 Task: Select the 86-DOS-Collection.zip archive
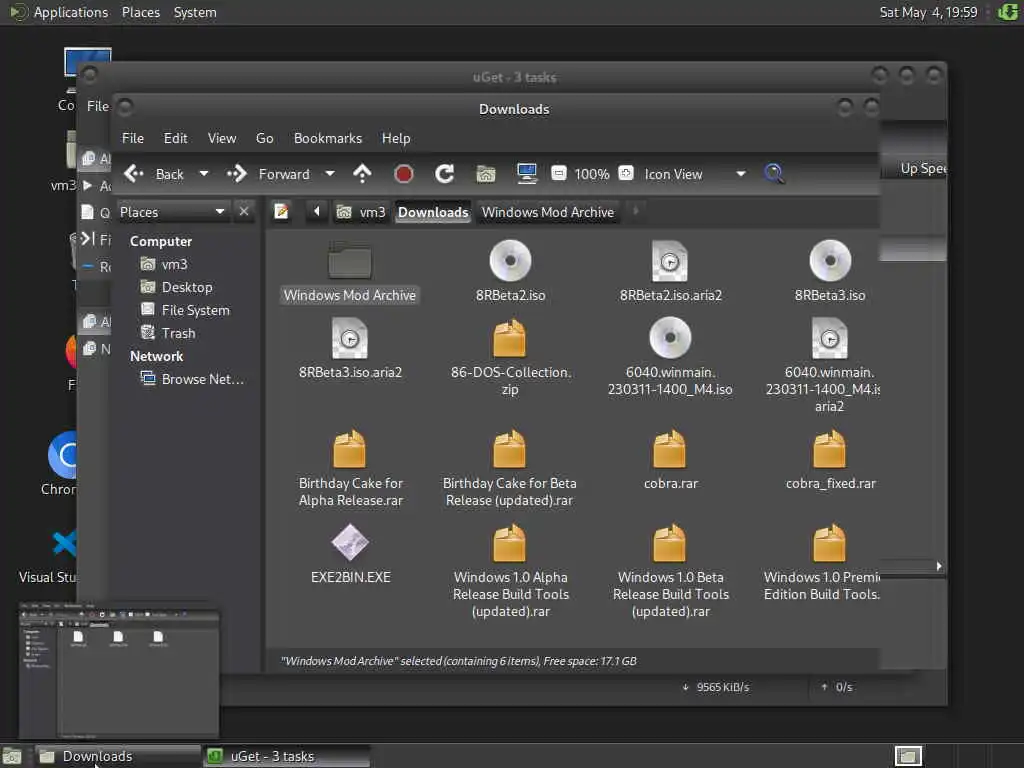[510, 357]
